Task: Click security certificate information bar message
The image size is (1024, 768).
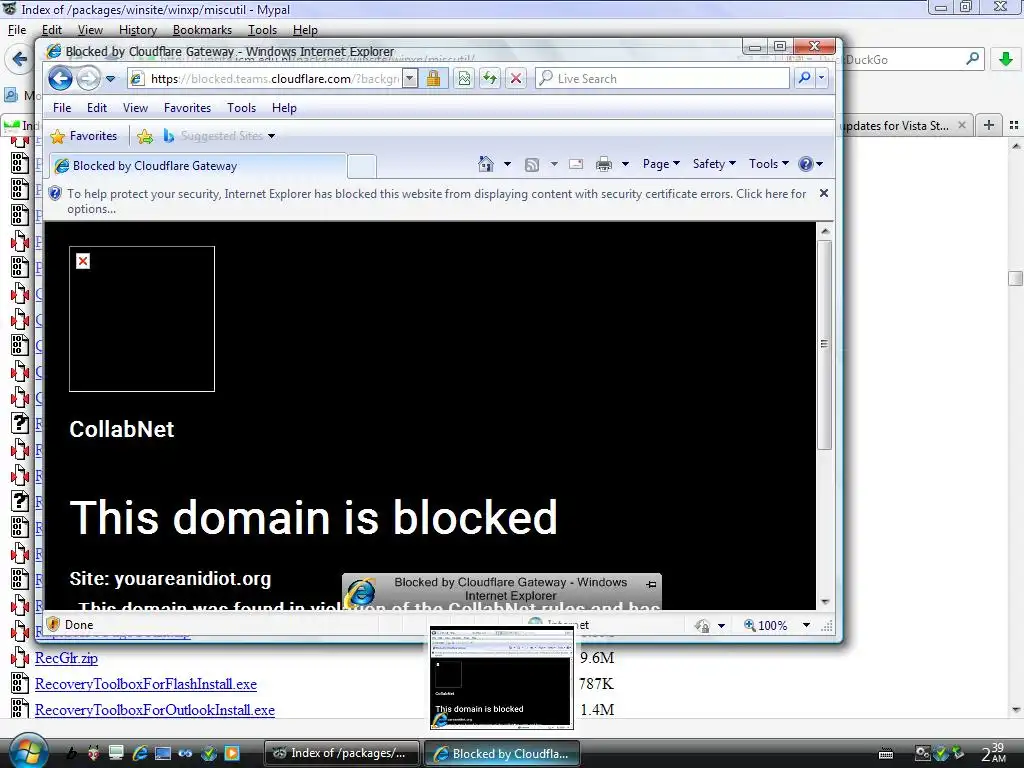Action: (x=436, y=201)
